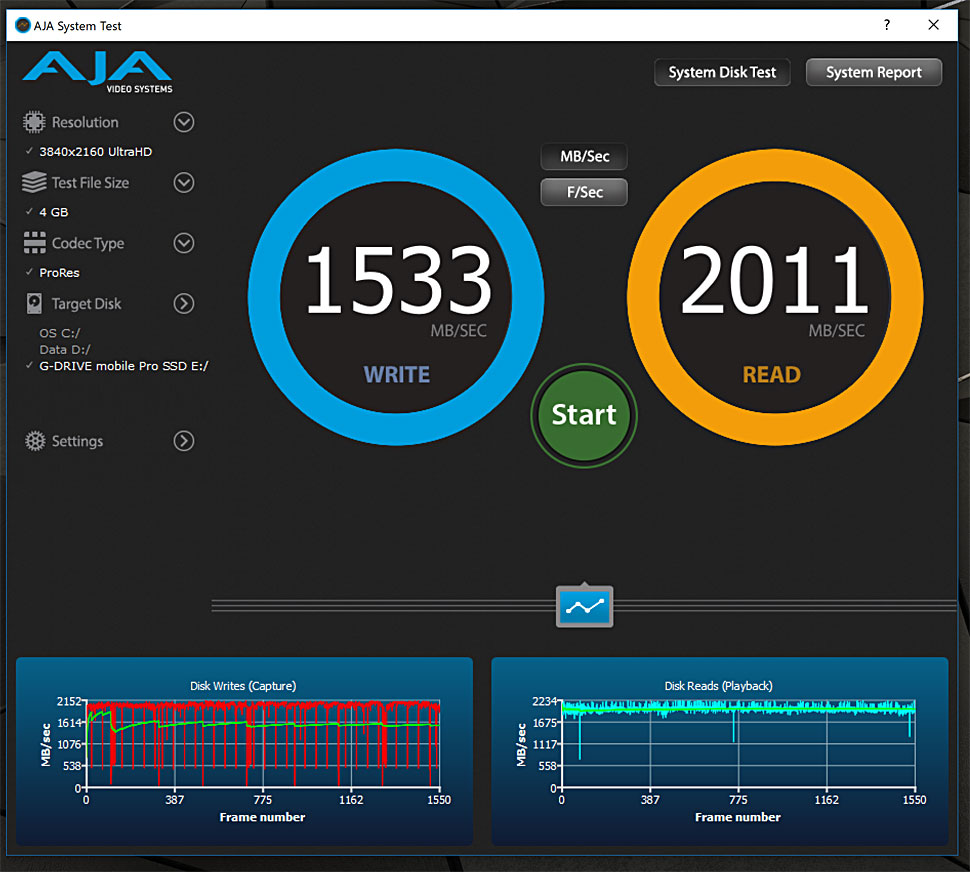Open the help question mark
This screenshot has width=970, height=872.
click(887, 25)
